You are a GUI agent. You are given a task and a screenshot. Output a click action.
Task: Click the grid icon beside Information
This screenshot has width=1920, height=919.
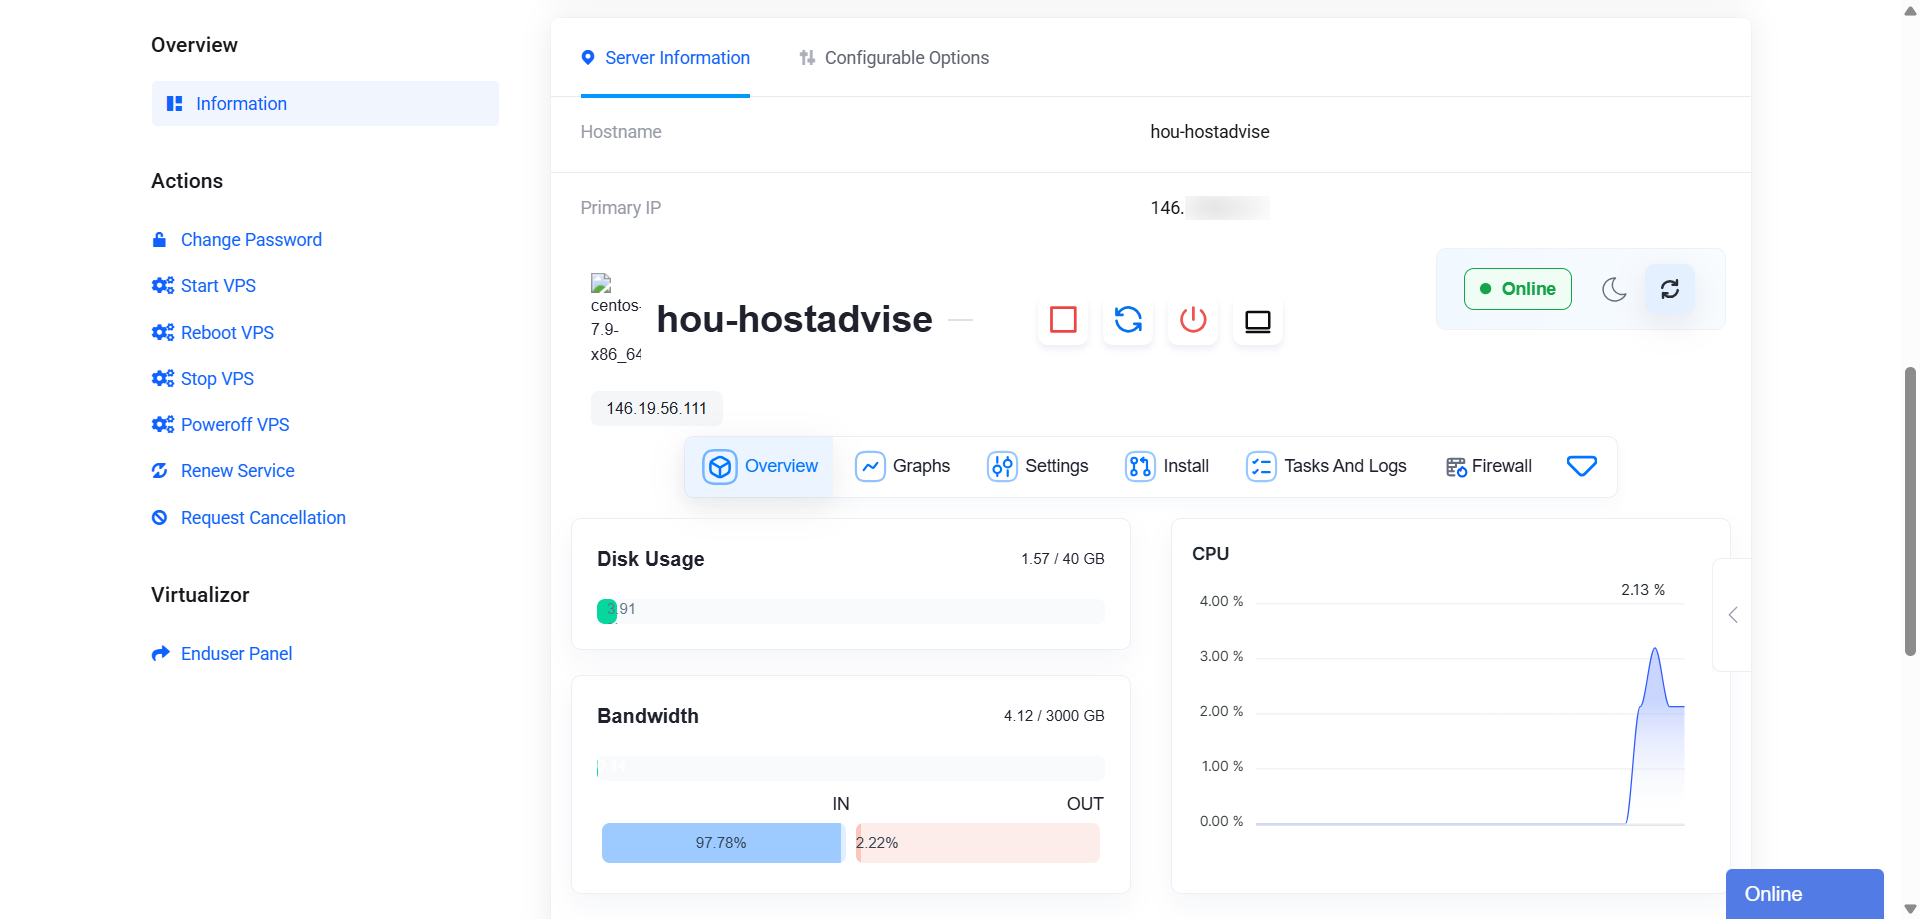pyautogui.click(x=174, y=104)
